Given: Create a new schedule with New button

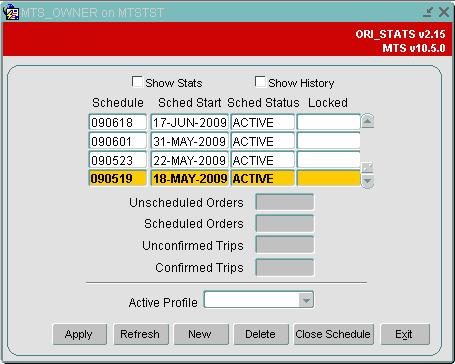Looking at the screenshot, I should 201,334.
